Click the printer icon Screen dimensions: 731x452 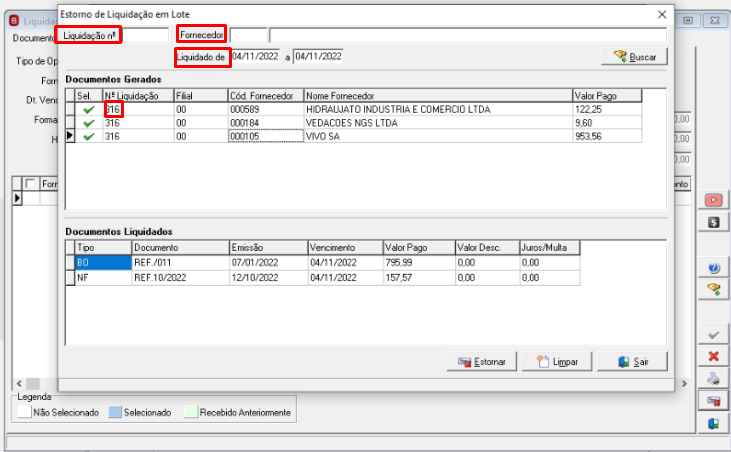[x=713, y=378]
